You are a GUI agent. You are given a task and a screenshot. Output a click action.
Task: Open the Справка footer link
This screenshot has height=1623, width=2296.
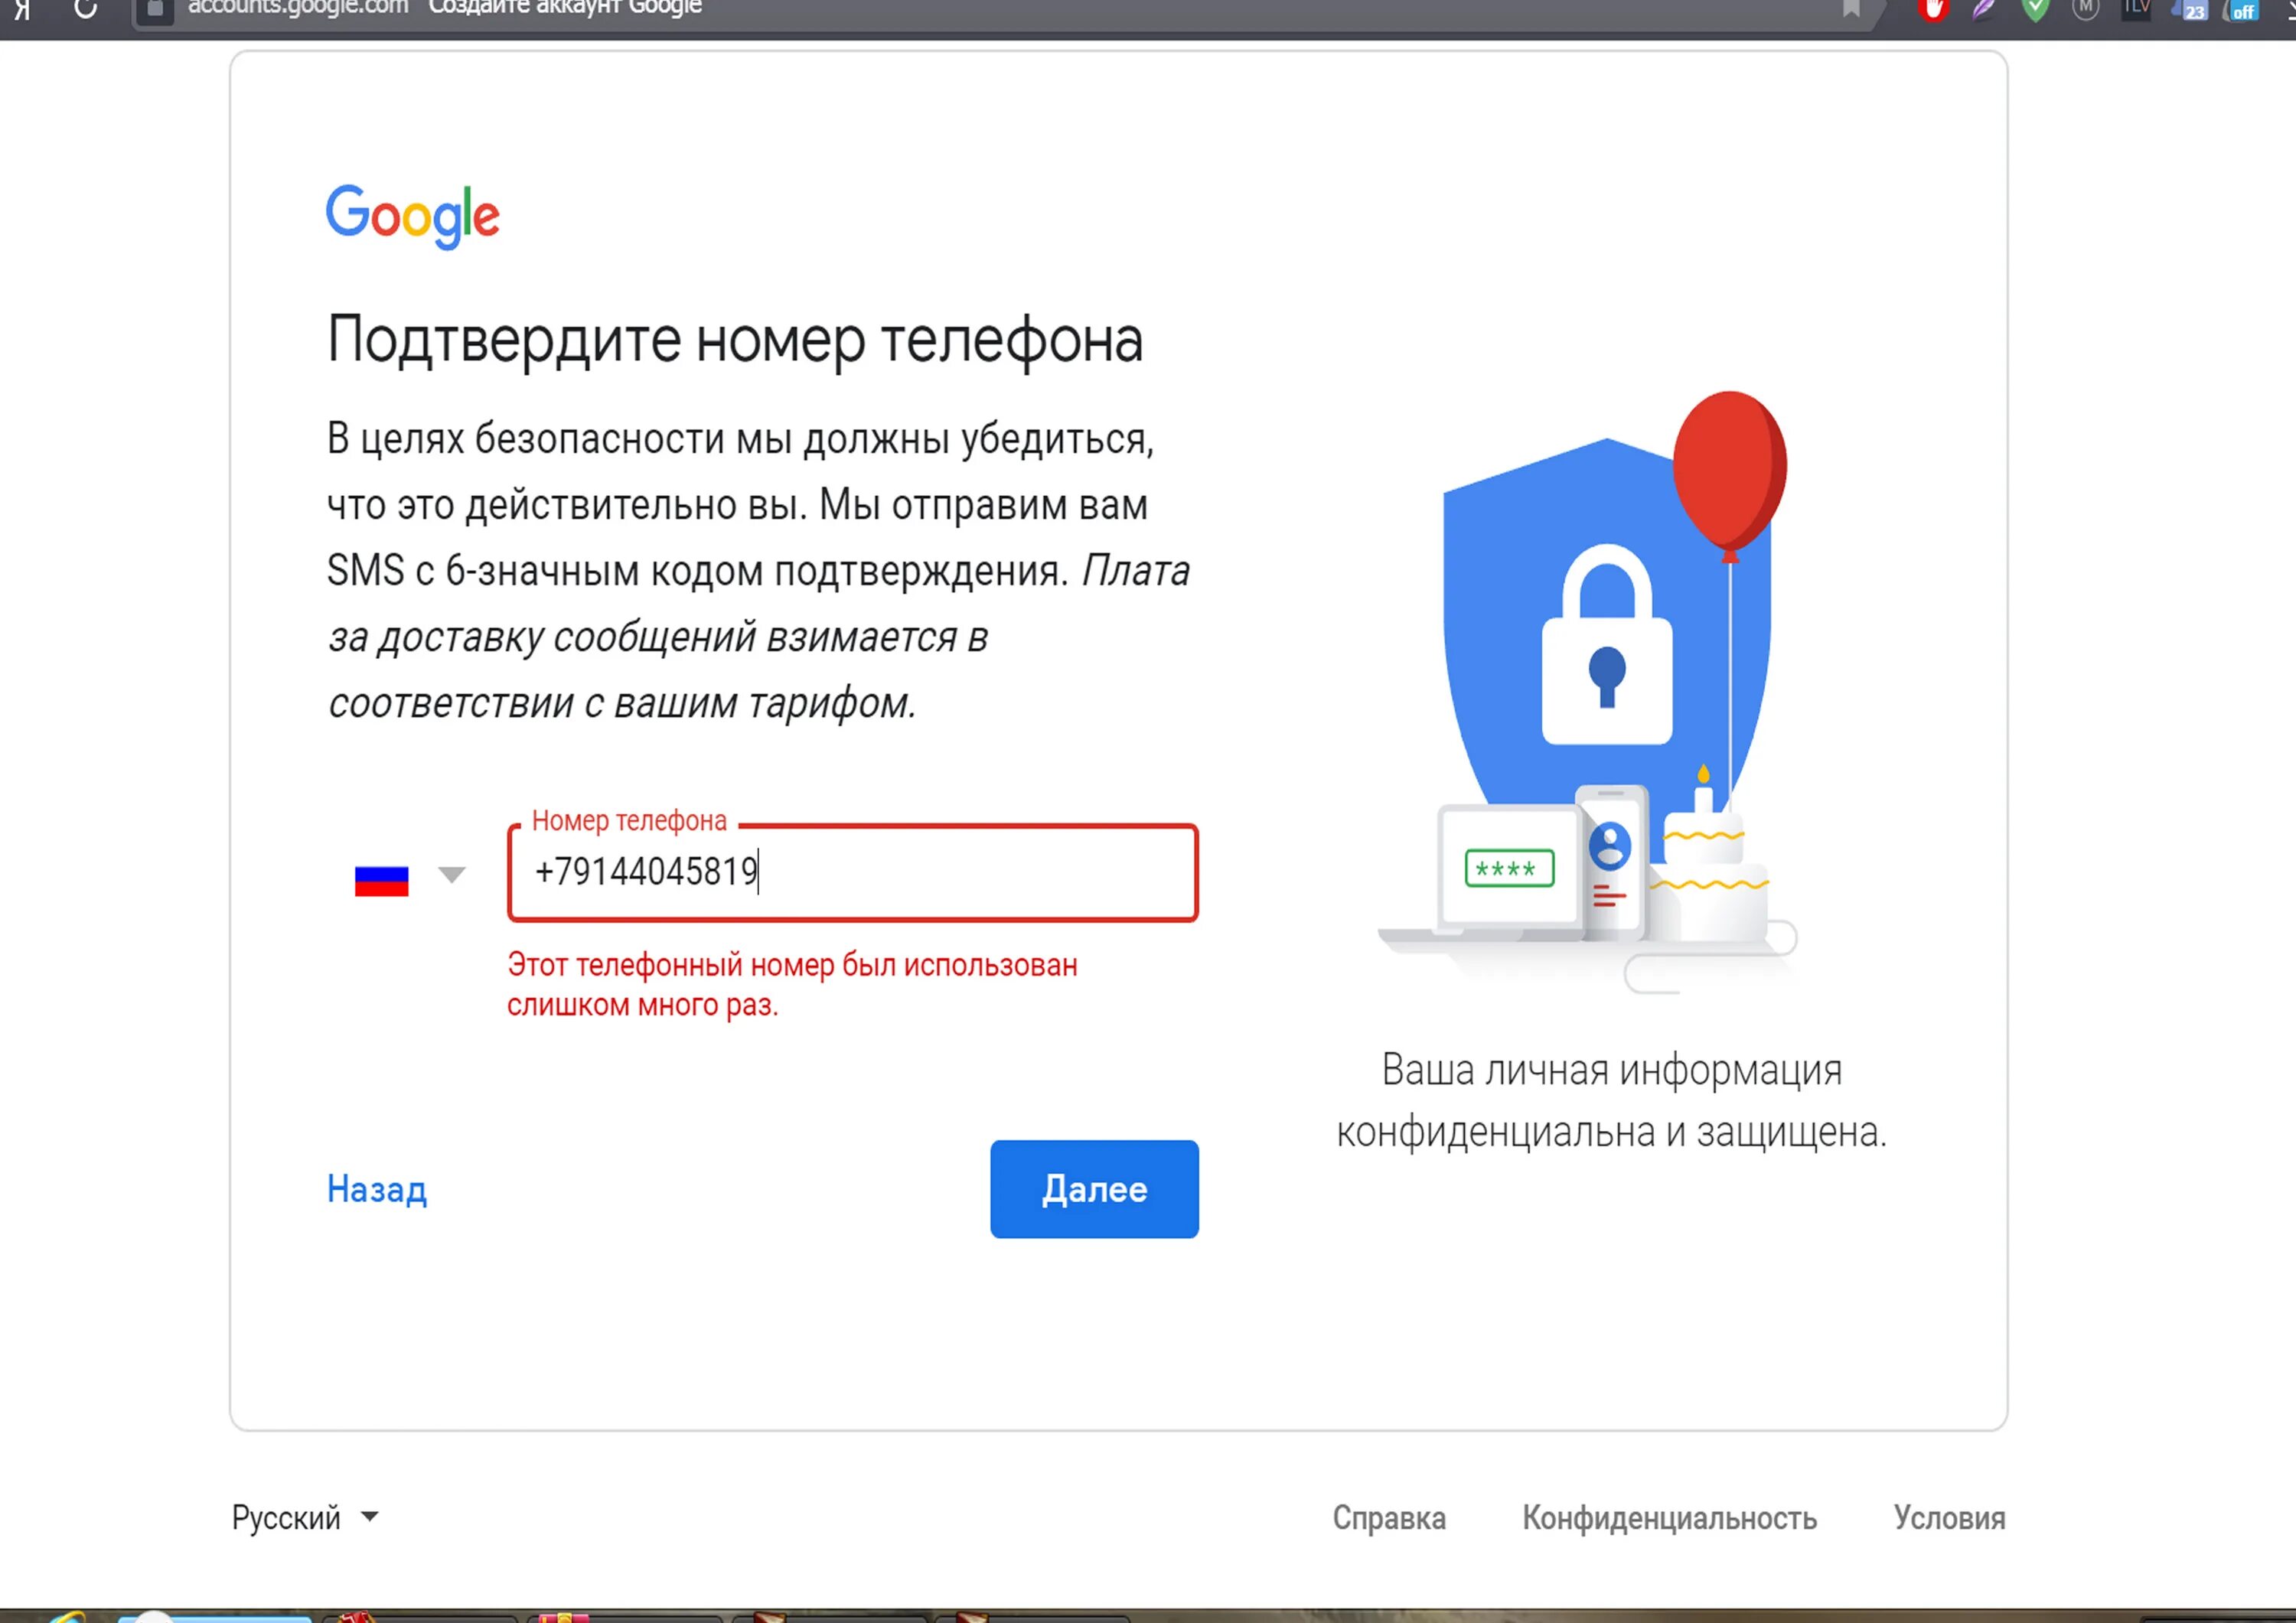[x=1389, y=1518]
